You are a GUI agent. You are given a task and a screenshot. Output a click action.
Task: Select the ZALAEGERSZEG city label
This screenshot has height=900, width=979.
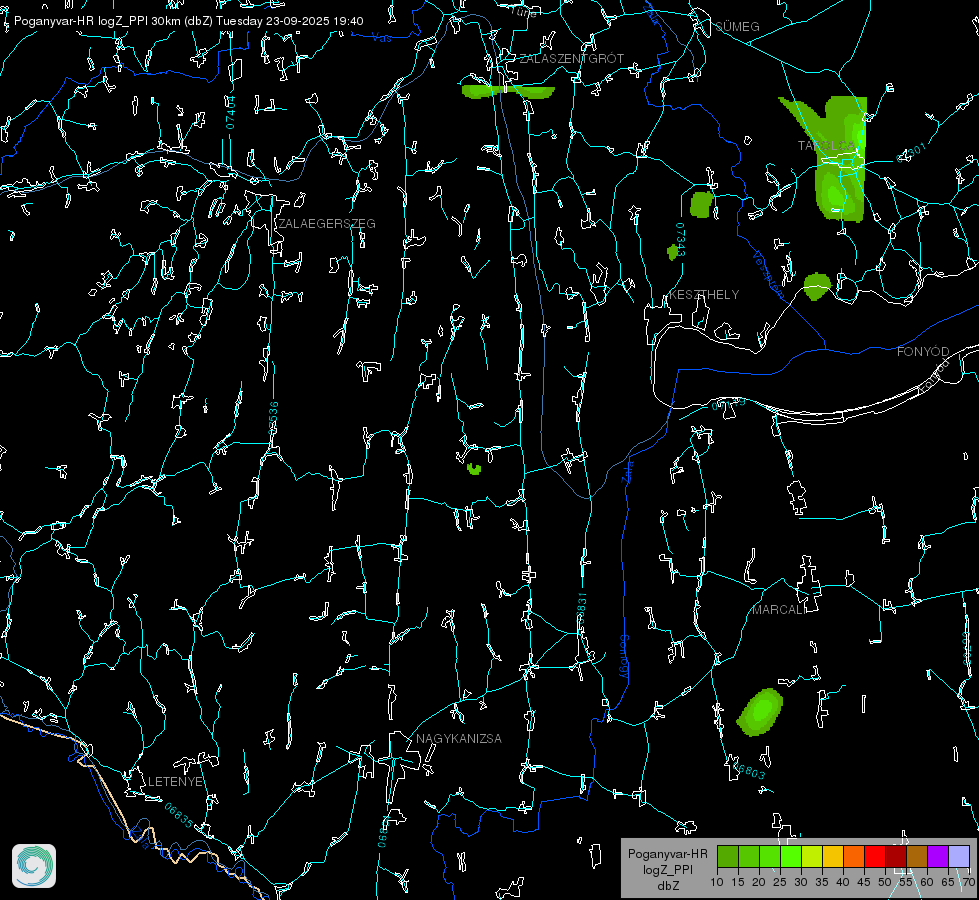(x=328, y=224)
